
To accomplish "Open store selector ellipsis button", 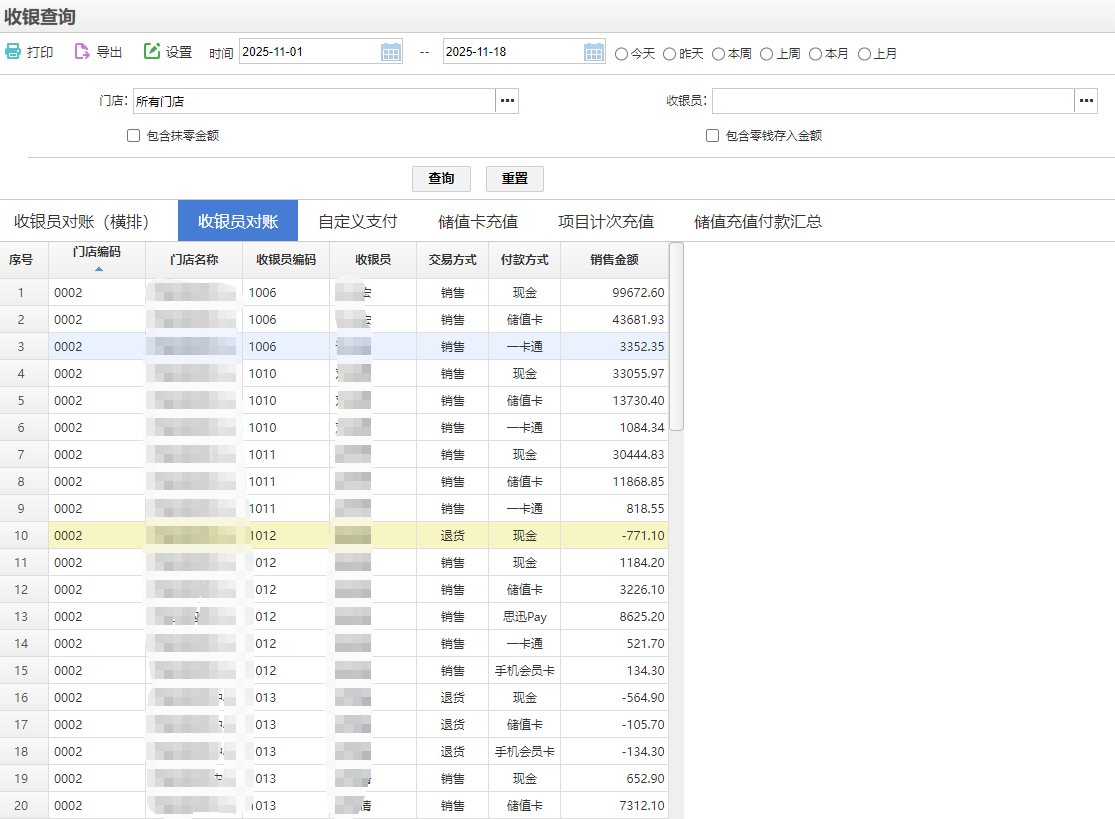I will click(x=507, y=101).
